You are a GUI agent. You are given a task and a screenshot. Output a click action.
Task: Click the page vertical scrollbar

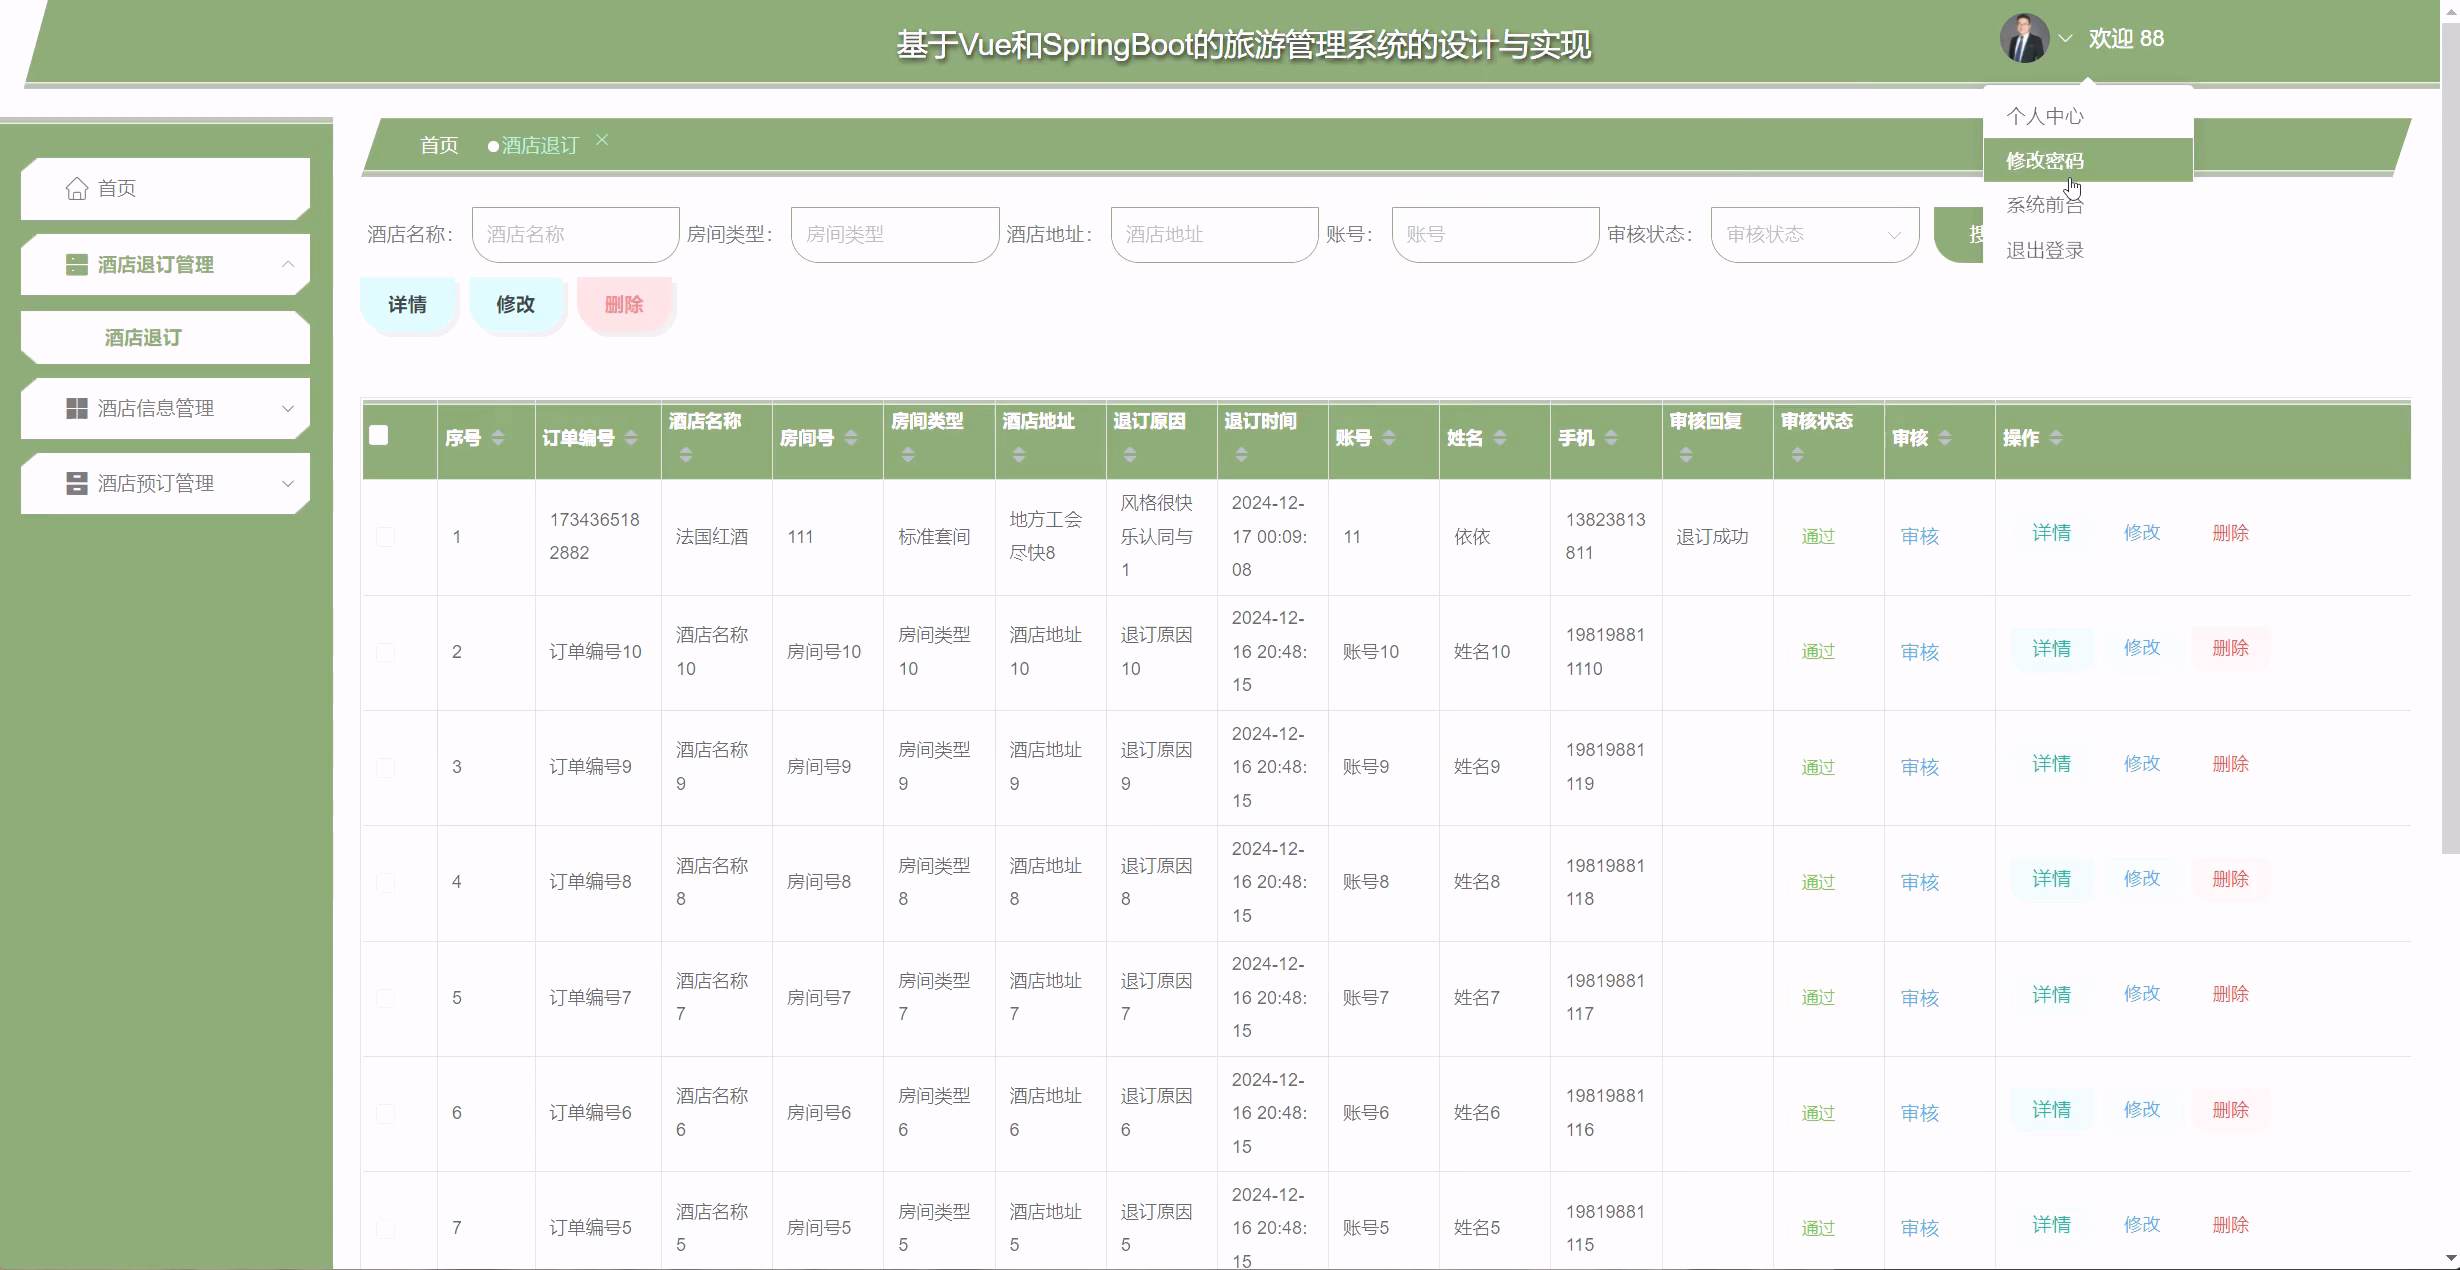click(x=2450, y=440)
